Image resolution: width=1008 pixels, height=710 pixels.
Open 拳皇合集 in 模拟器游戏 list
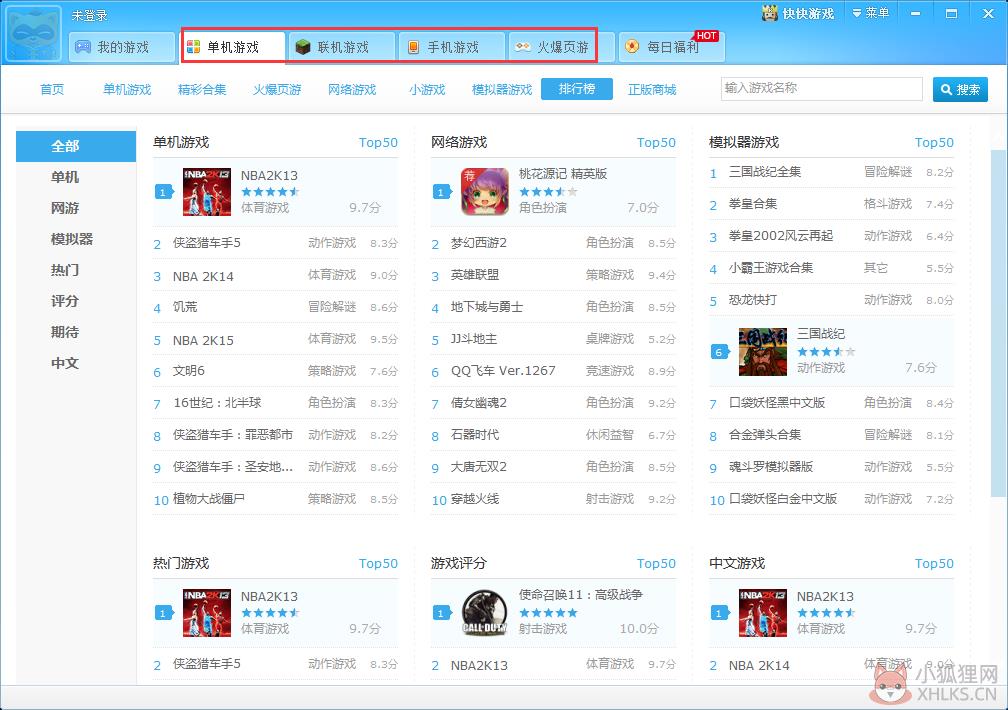[x=753, y=204]
